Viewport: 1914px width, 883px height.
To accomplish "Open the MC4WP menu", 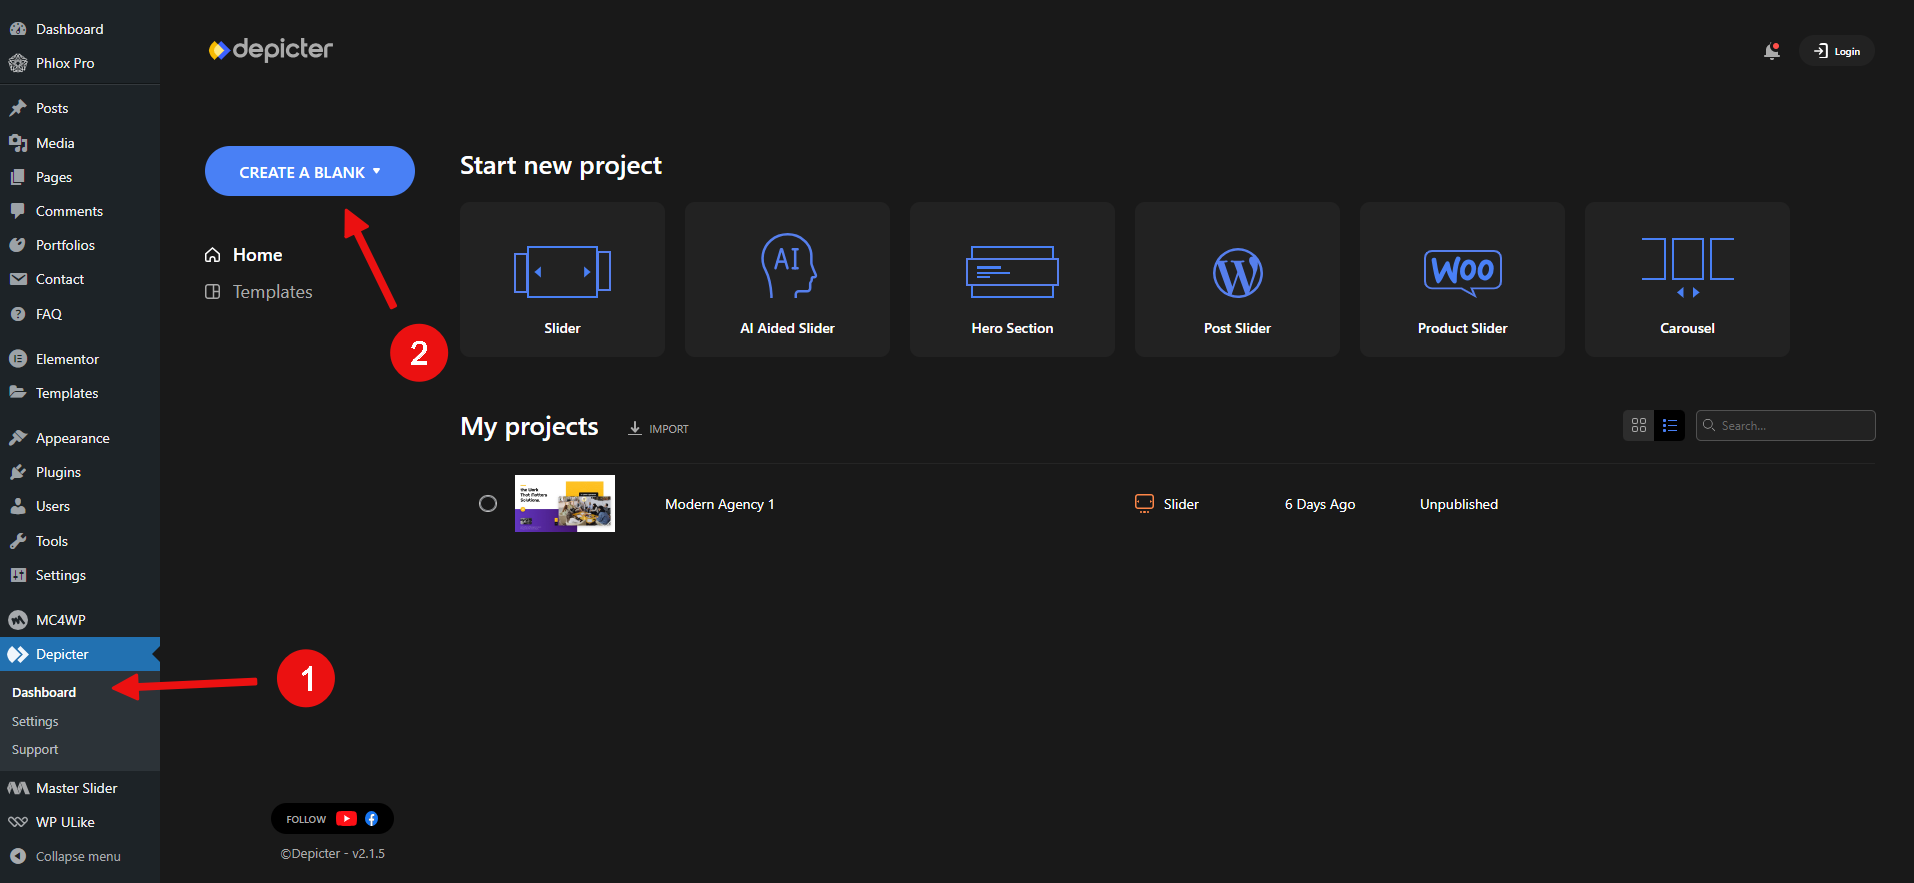I will (80, 620).
